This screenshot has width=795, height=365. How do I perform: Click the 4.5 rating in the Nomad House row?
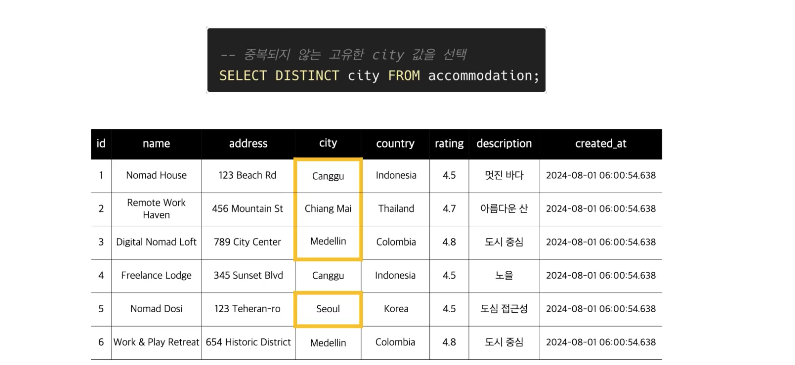(449, 175)
